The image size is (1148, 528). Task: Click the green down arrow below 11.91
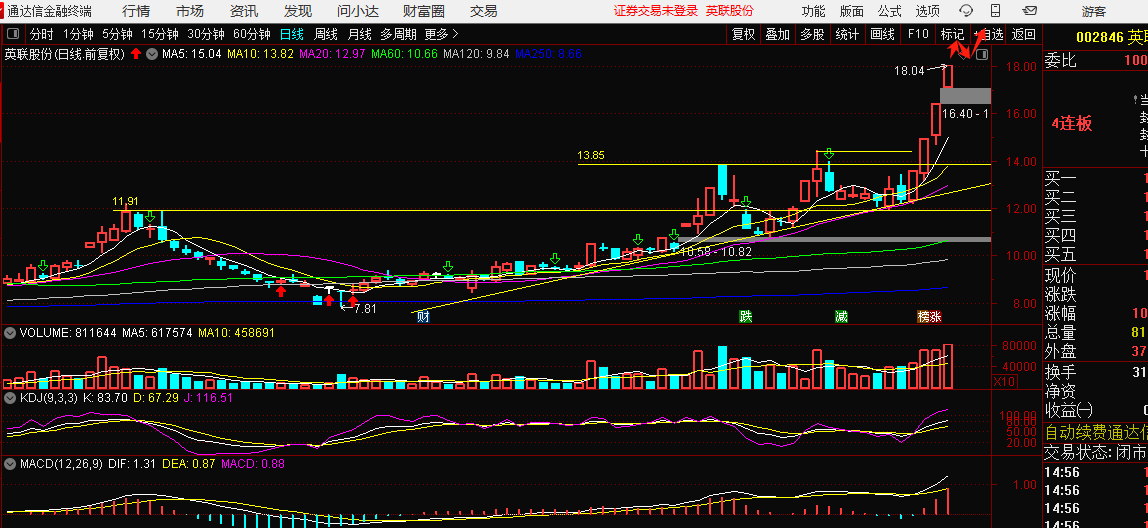[x=149, y=217]
